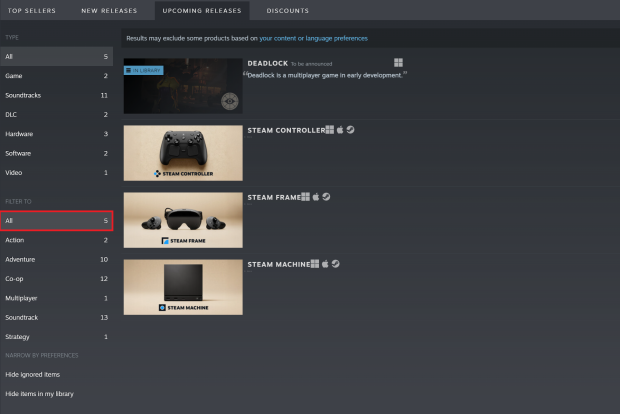620x414 pixels.
Task: Click the SteamOS icon beside Steam Frame
Action: (326, 197)
